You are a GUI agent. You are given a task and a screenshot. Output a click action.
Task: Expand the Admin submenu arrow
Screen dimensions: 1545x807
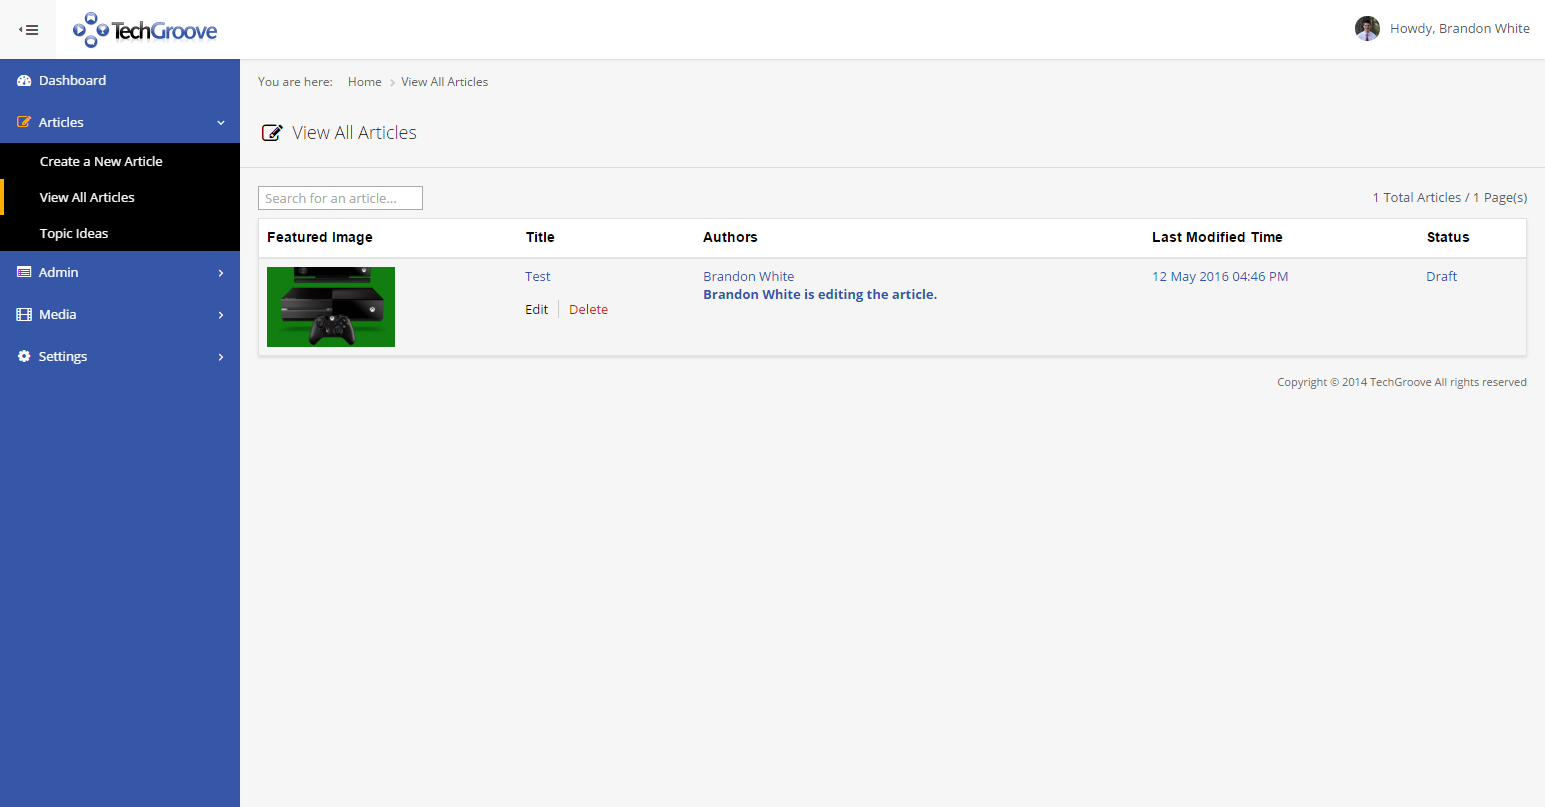click(x=221, y=273)
